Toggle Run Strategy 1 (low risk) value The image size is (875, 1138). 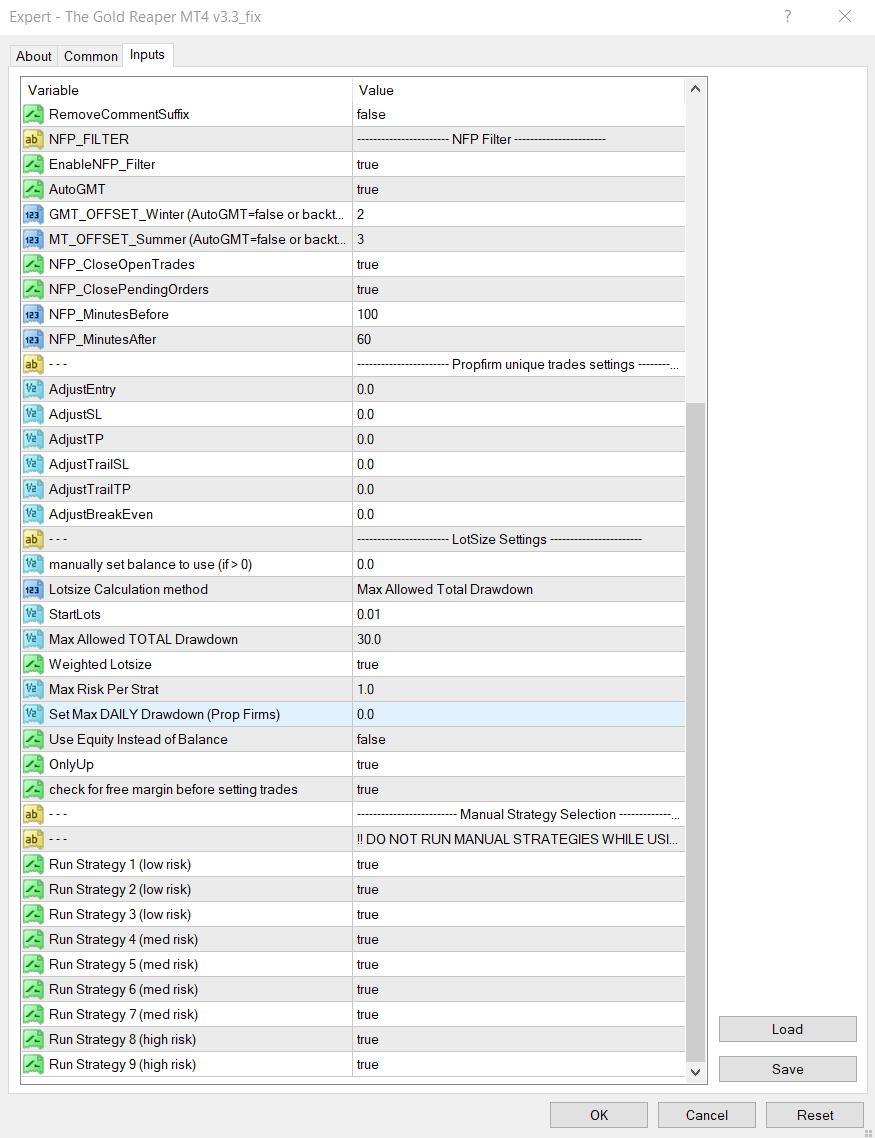coord(519,865)
